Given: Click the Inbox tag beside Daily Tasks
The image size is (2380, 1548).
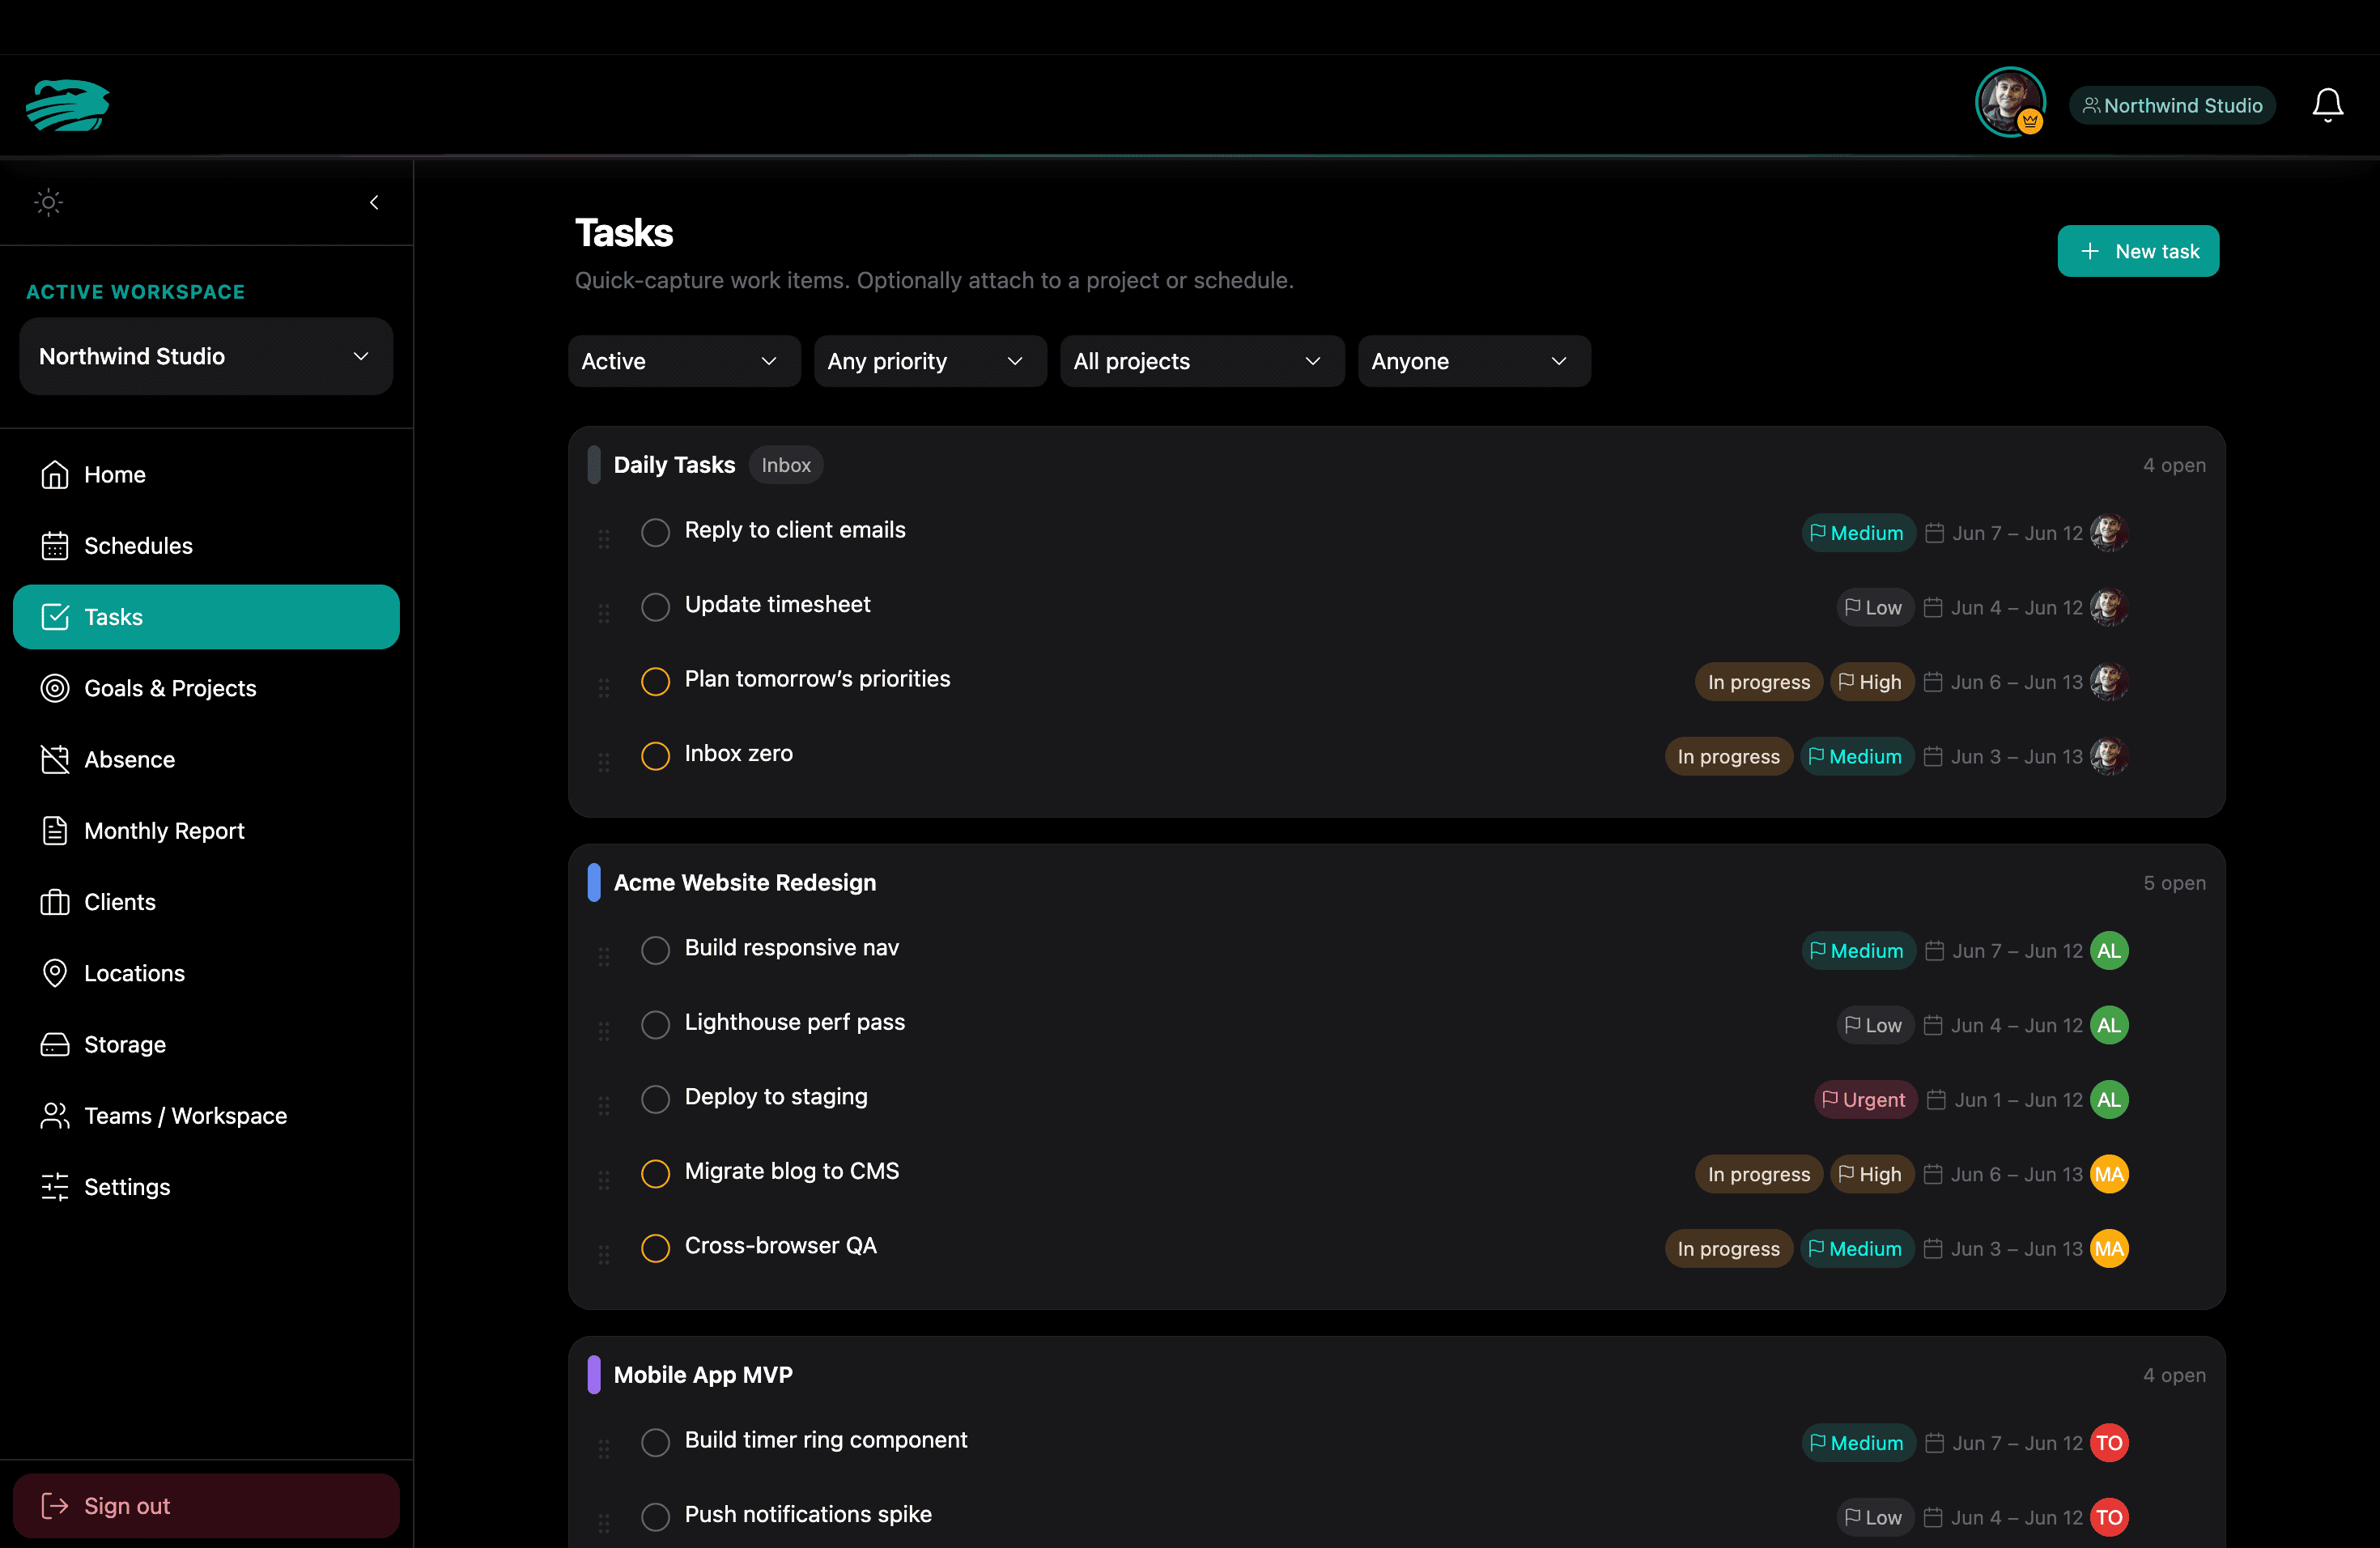Looking at the screenshot, I should click(x=786, y=465).
